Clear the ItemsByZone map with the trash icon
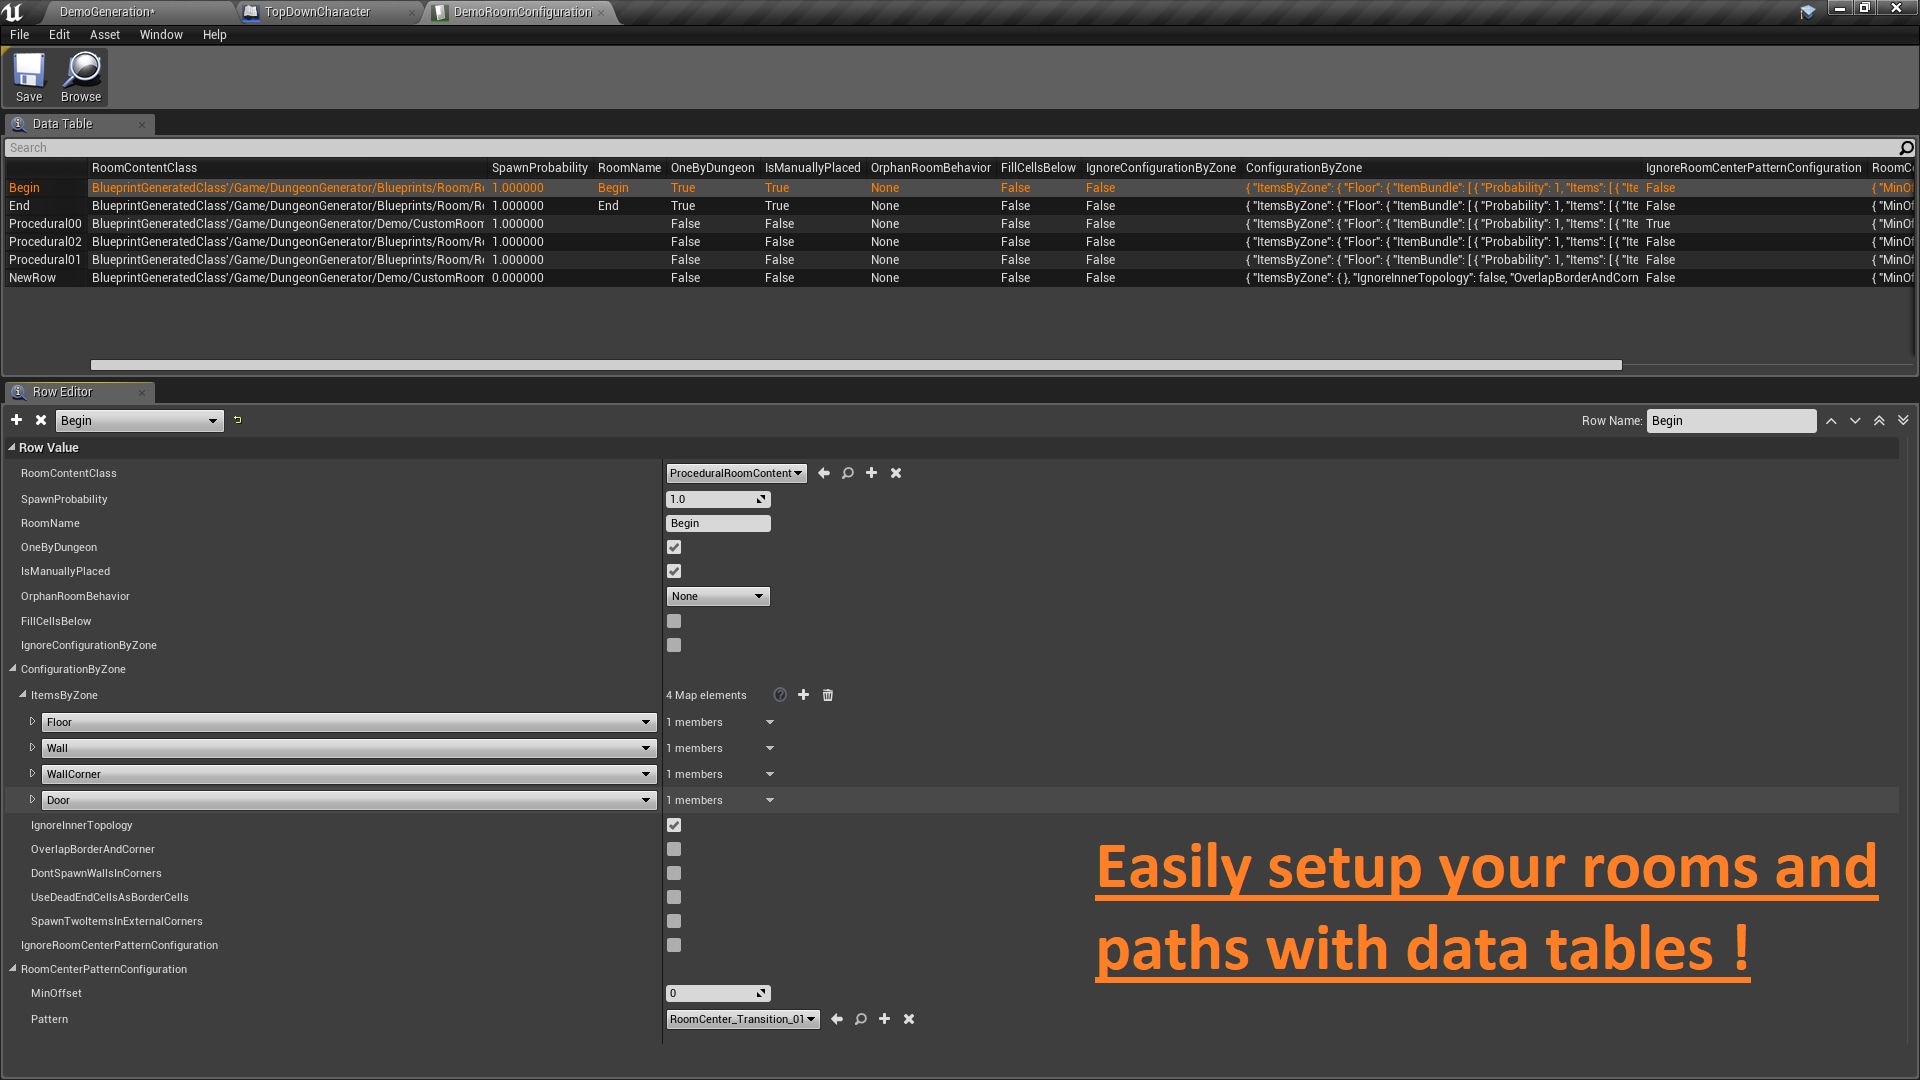 point(827,694)
